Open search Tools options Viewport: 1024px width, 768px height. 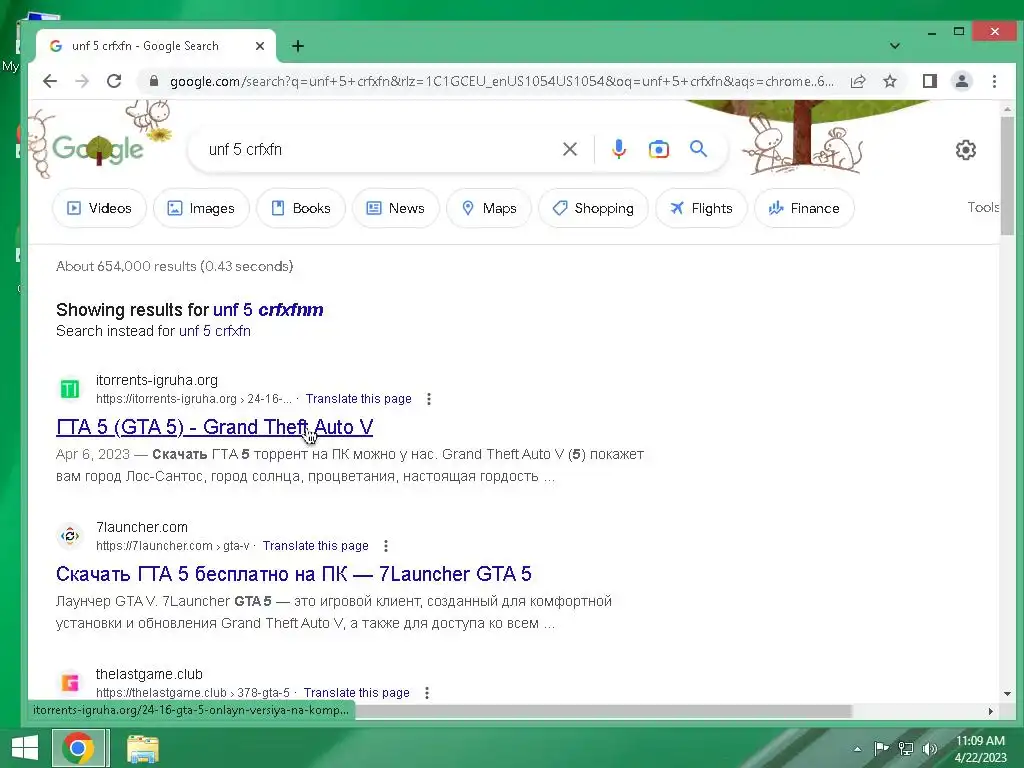click(983, 207)
